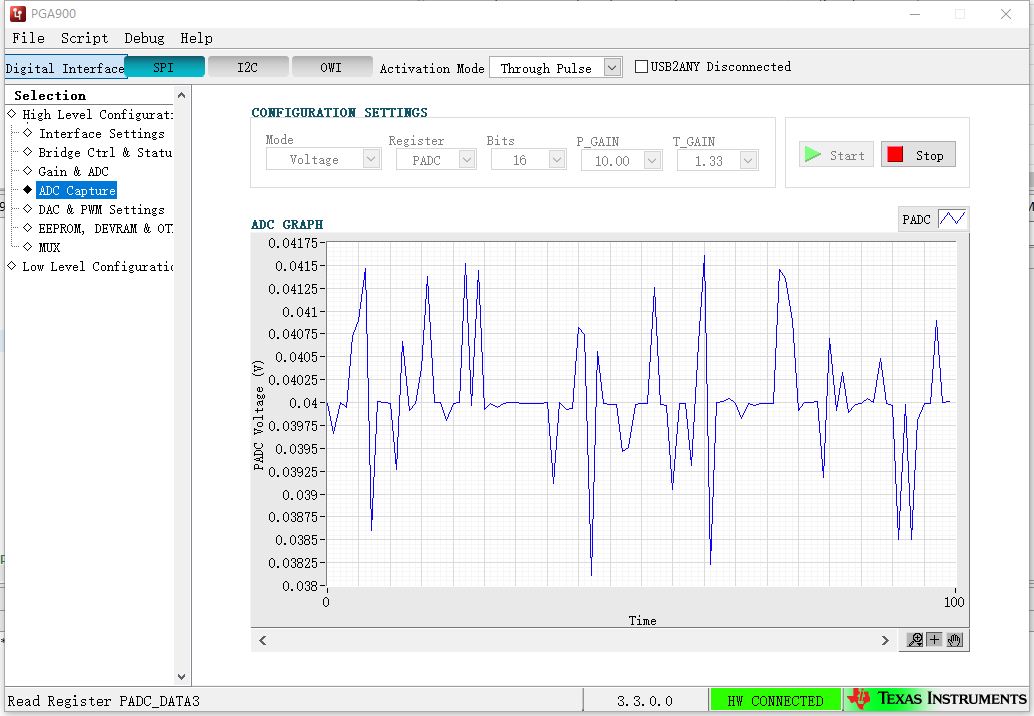This screenshot has height=716, width=1034.
Task: Select DAC & PWM Settings tree item
Action: coord(102,210)
